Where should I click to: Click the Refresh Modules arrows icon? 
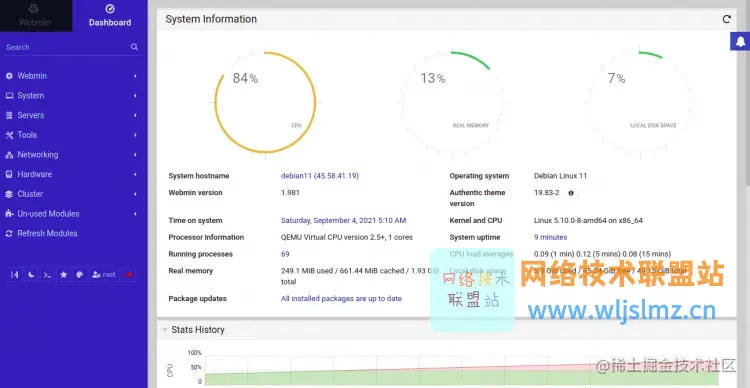pyautogui.click(x=9, y=233)
